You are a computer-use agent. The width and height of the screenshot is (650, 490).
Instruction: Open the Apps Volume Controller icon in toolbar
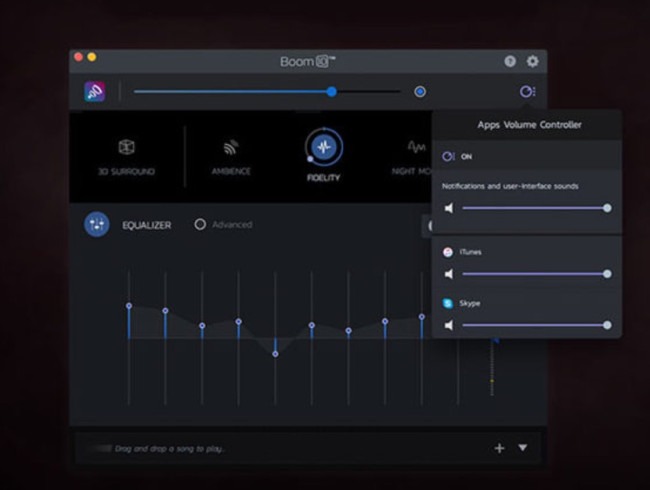coord(527,91)
